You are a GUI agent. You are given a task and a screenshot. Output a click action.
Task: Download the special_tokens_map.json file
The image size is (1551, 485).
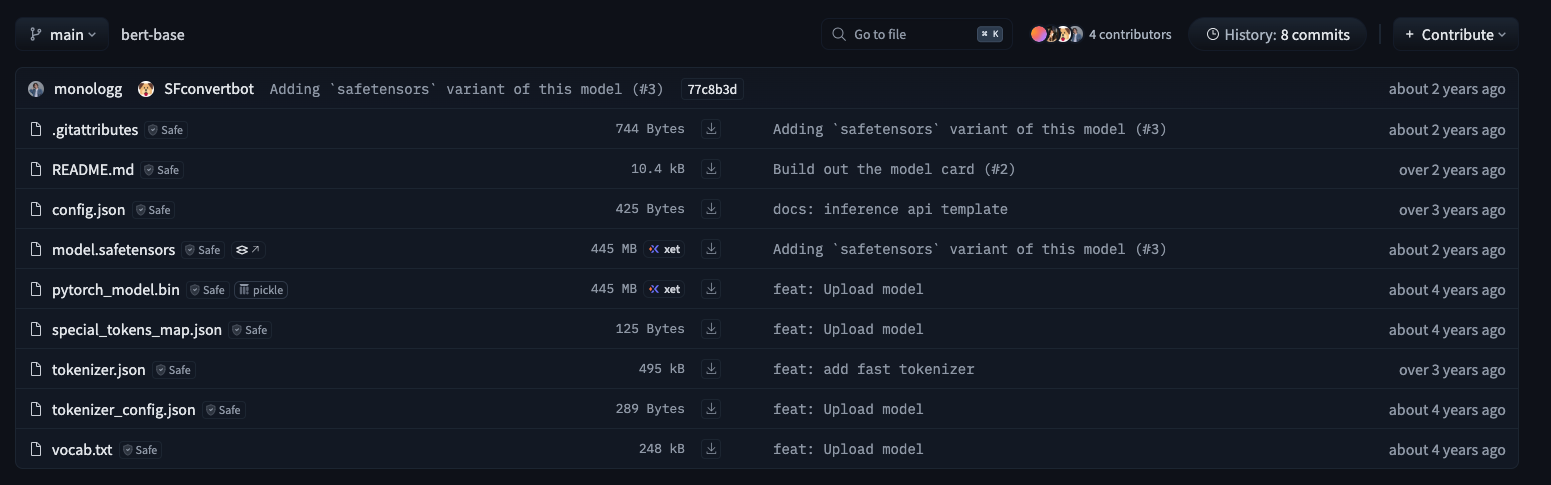pos(711,329)
